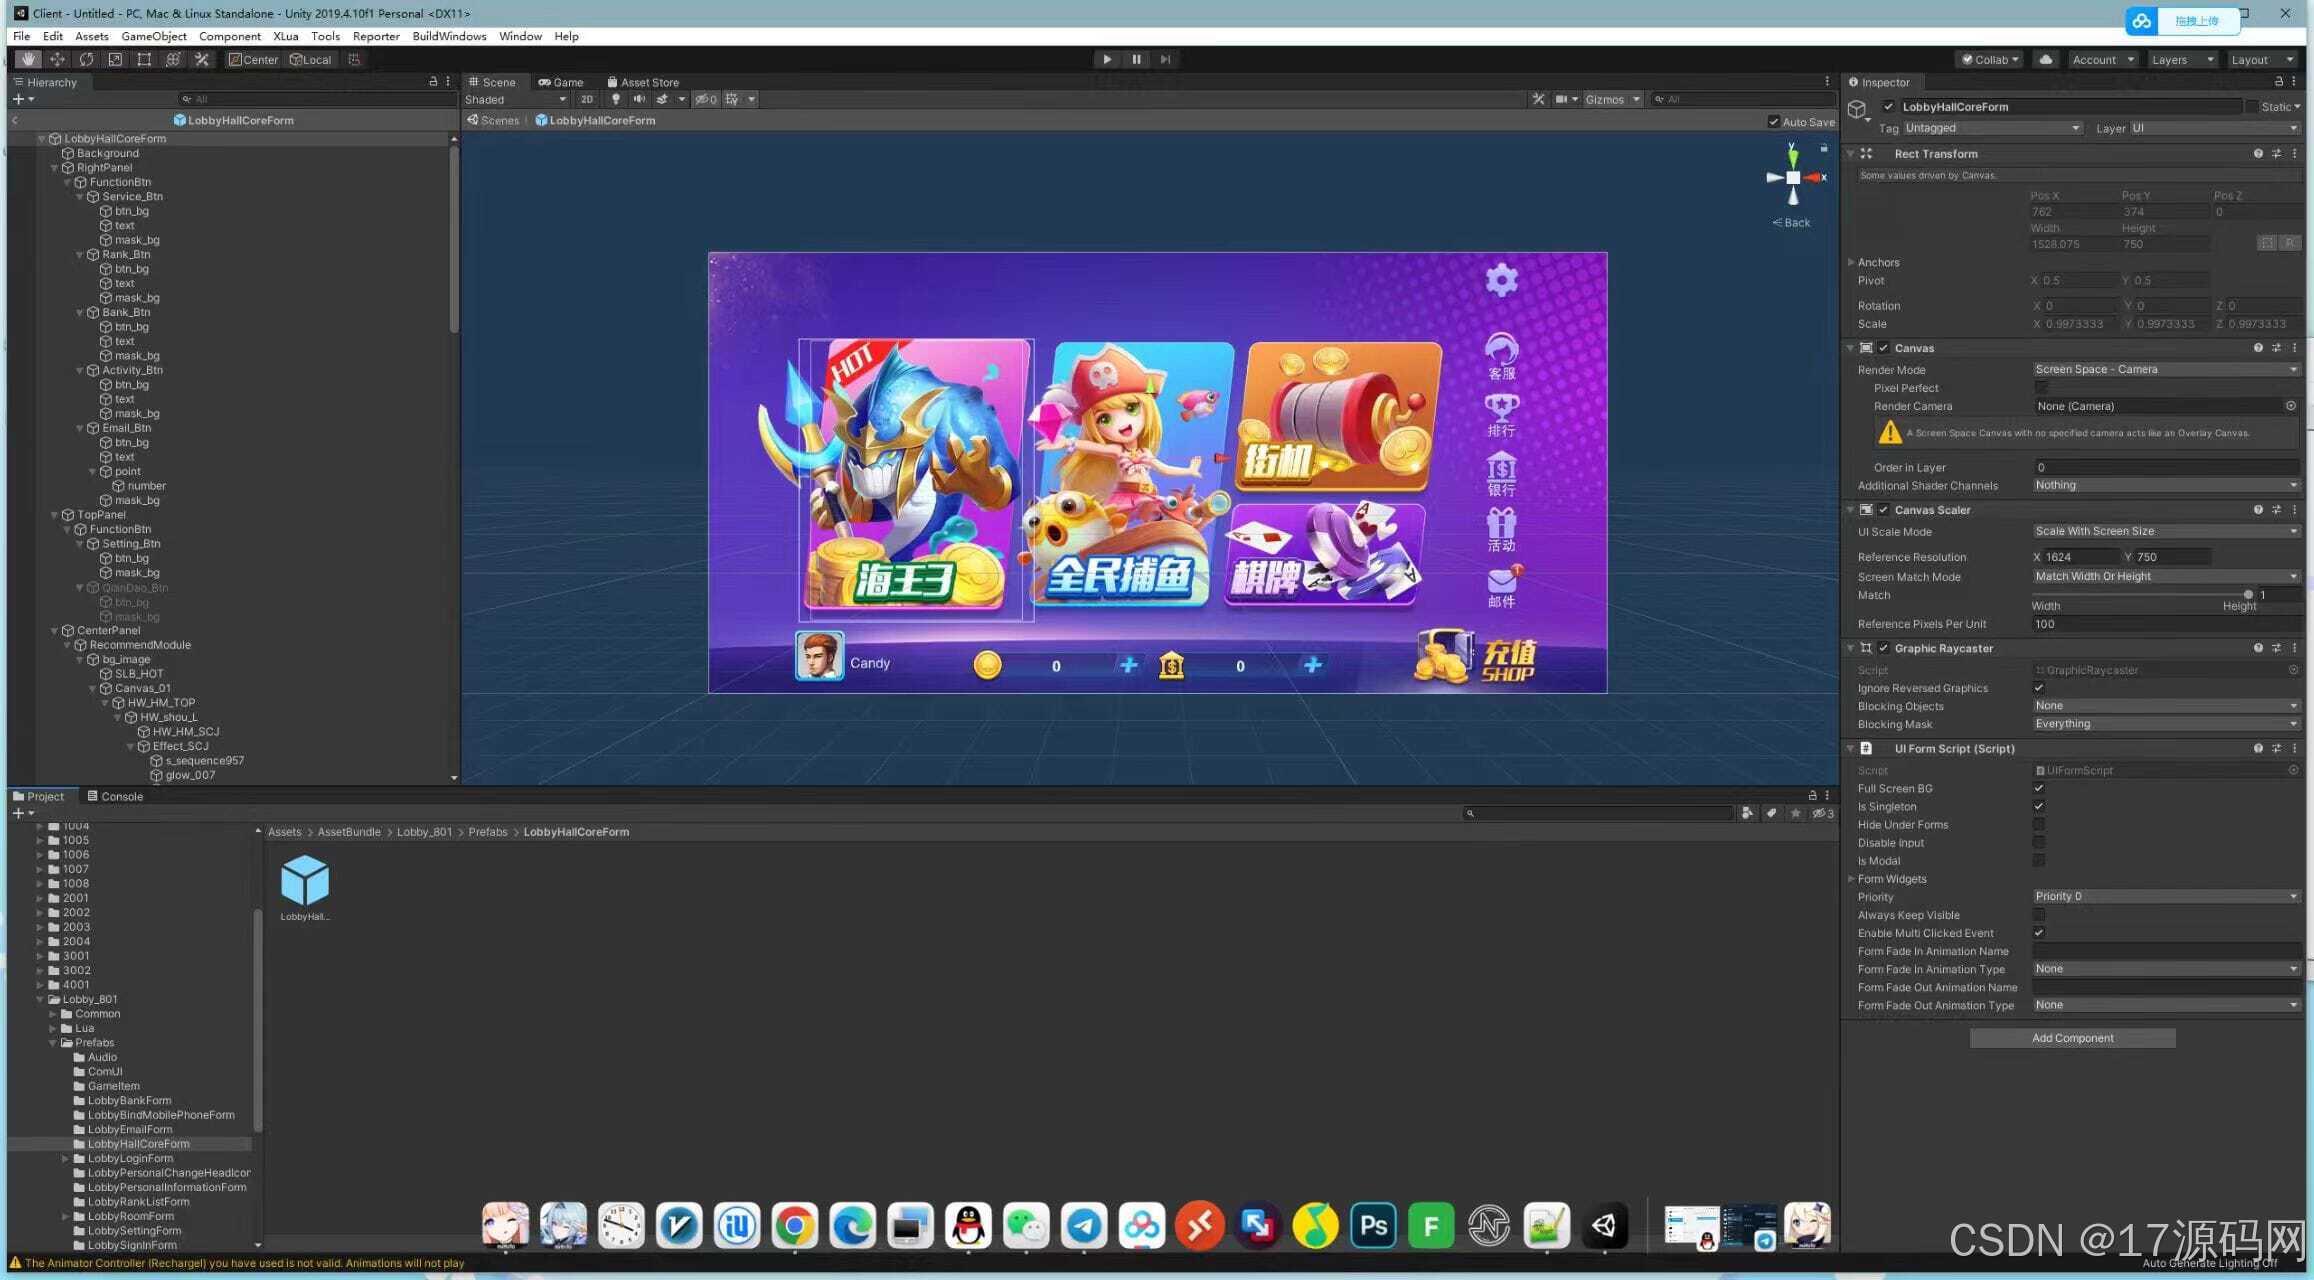Click the Render Camera object picker circle

tap(2291, 406)
